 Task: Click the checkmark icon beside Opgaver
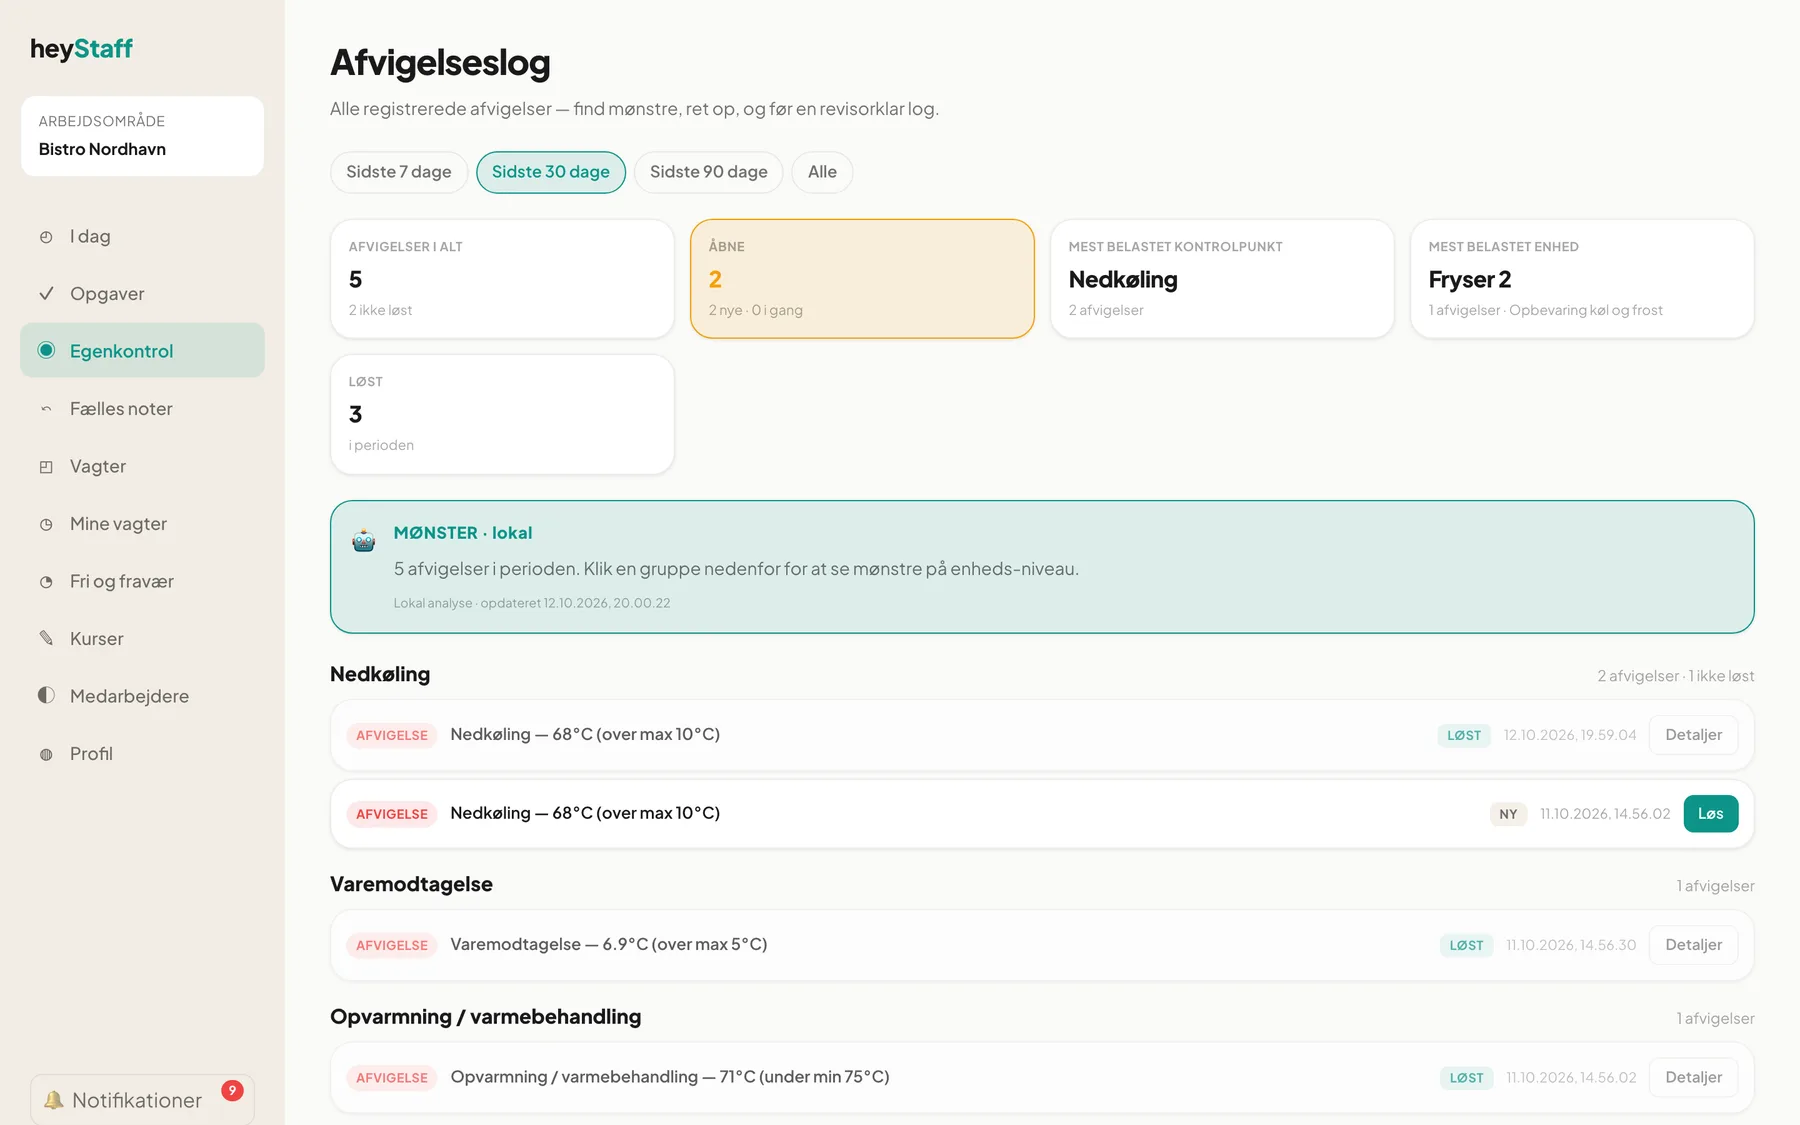pos(46,294)
